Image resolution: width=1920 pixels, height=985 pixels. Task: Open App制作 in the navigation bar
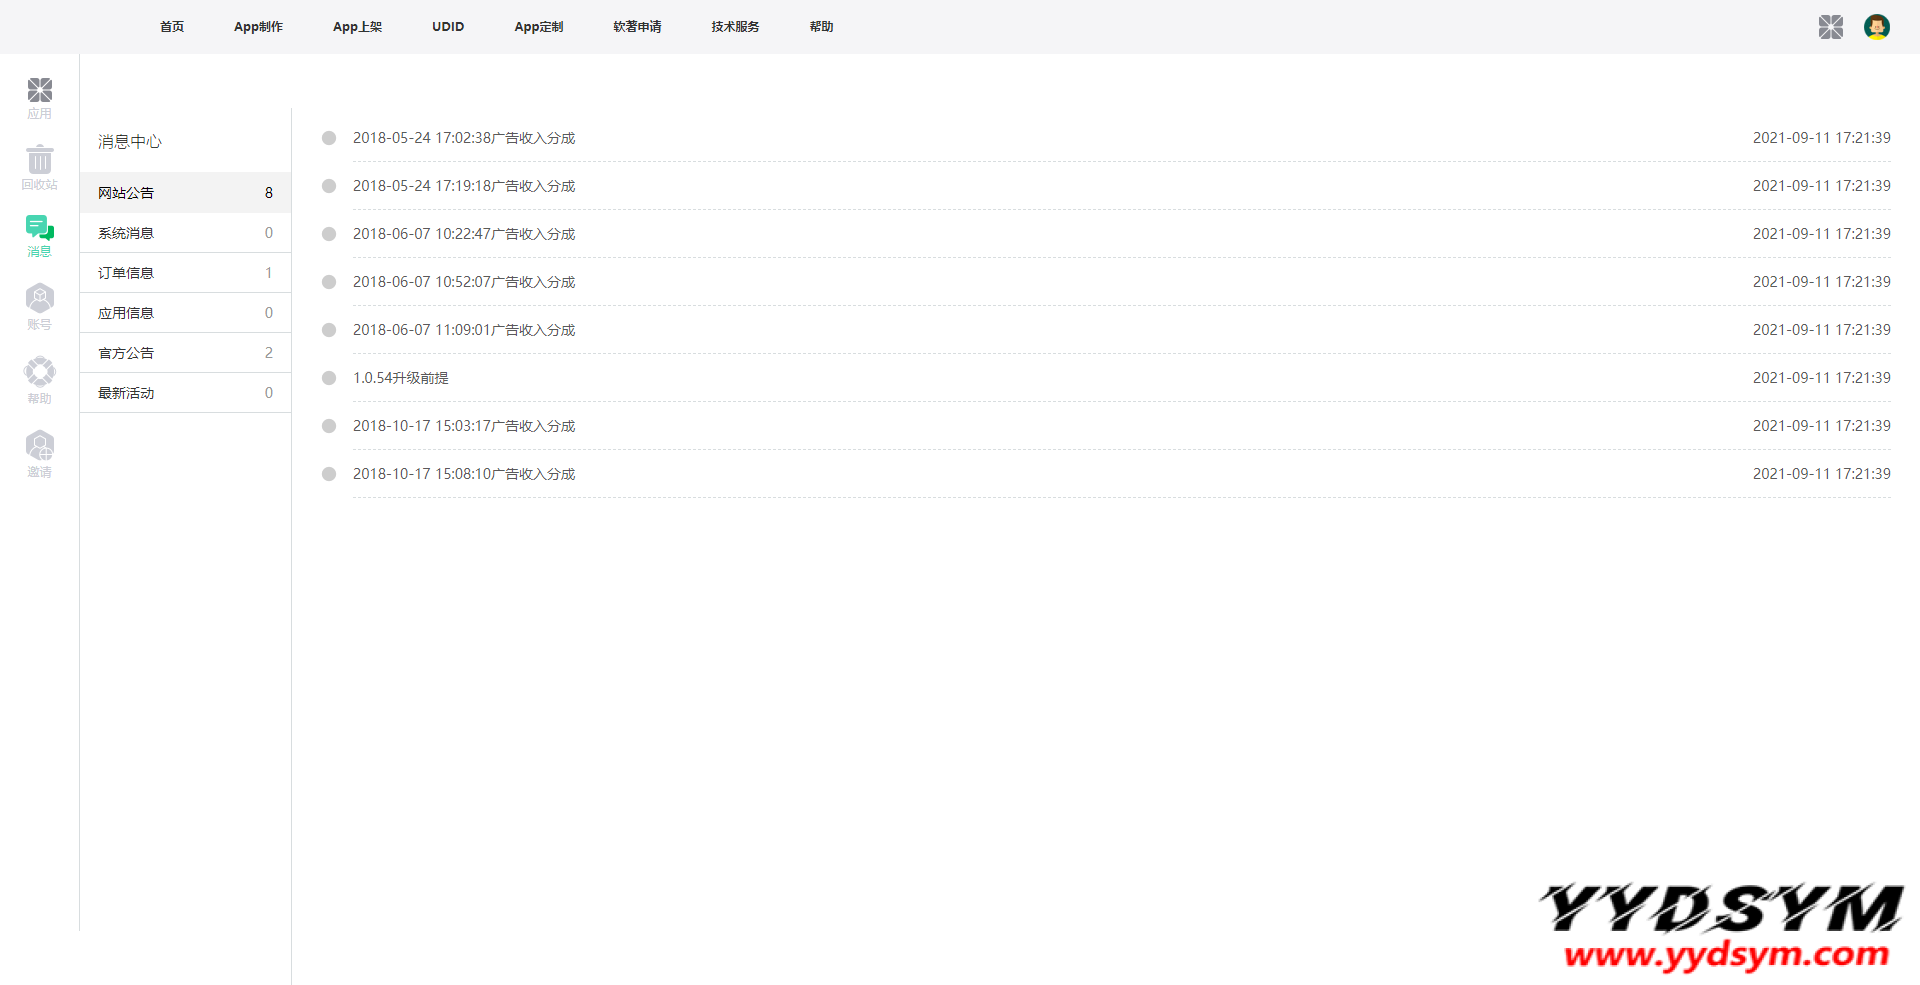(x=258, y=27)
